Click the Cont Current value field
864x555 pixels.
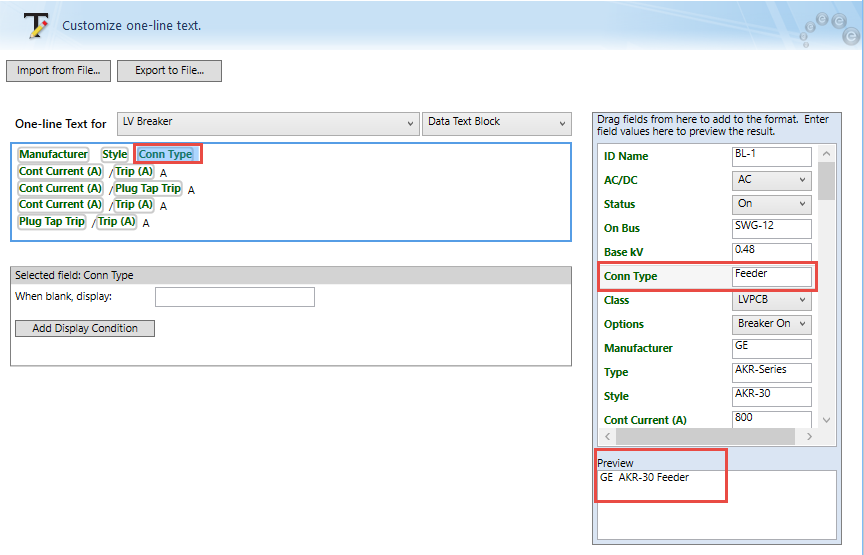[x=771, y=419]
